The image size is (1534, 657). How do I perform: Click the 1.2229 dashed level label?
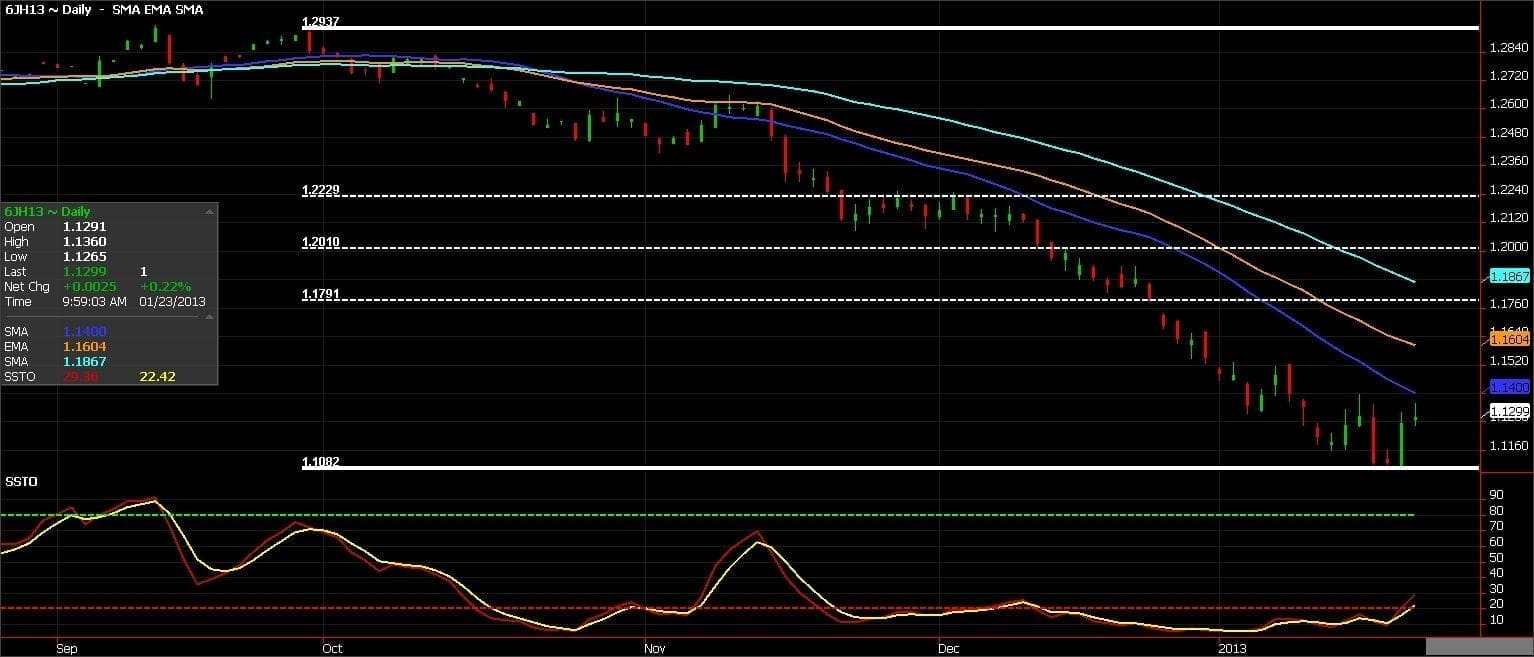[321, 190]
